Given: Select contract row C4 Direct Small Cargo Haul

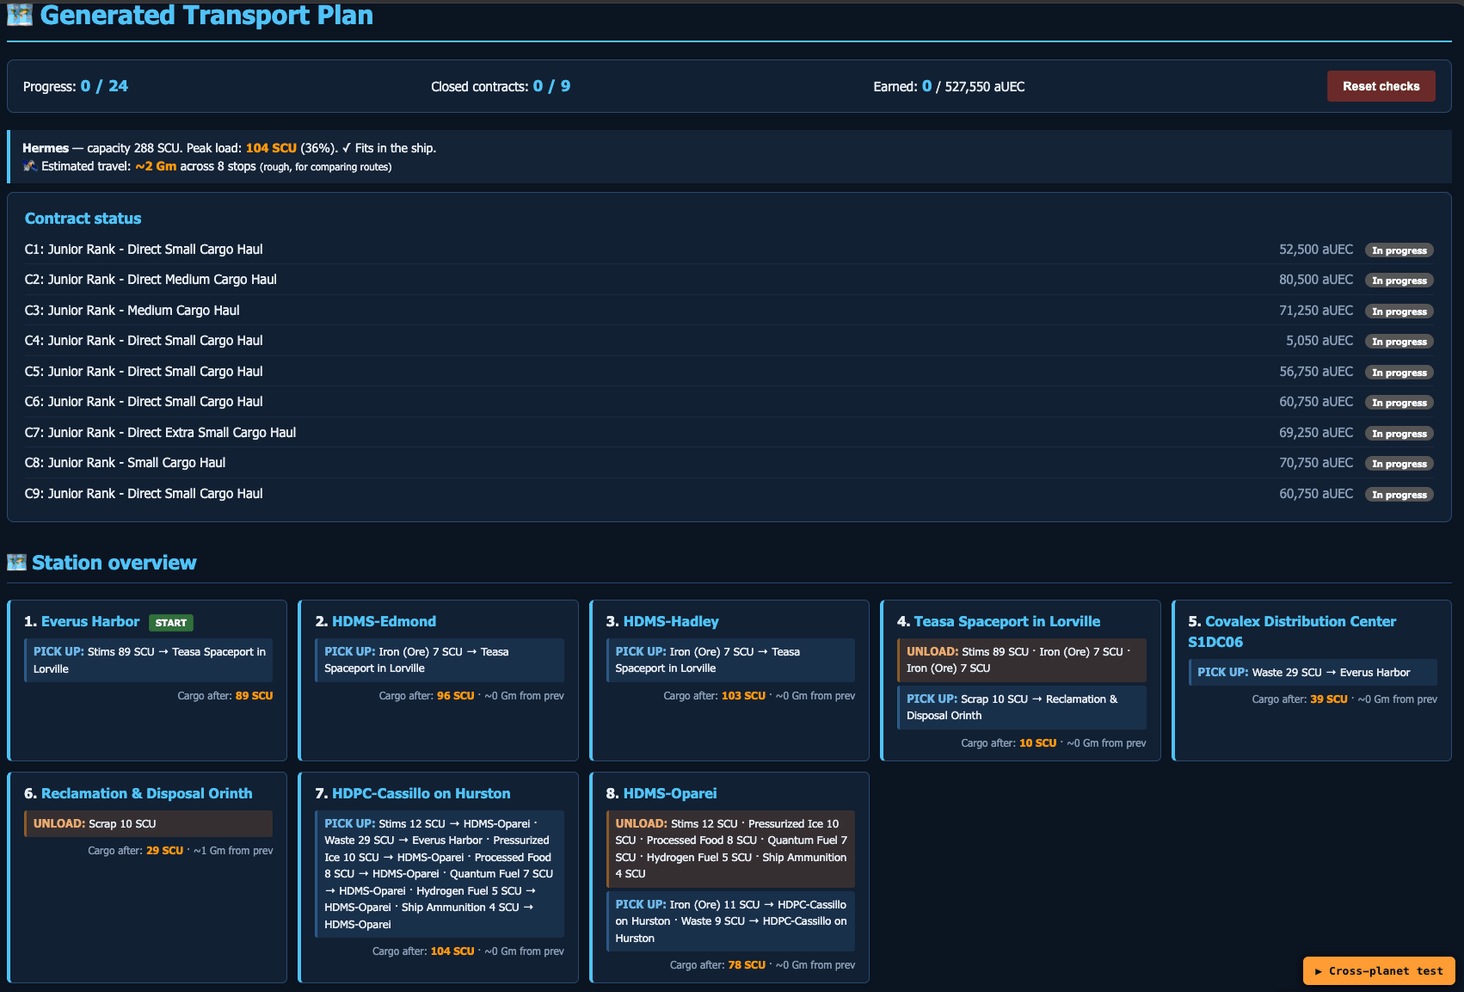Looking at the screenshot, I should click(x=729, y=341).
